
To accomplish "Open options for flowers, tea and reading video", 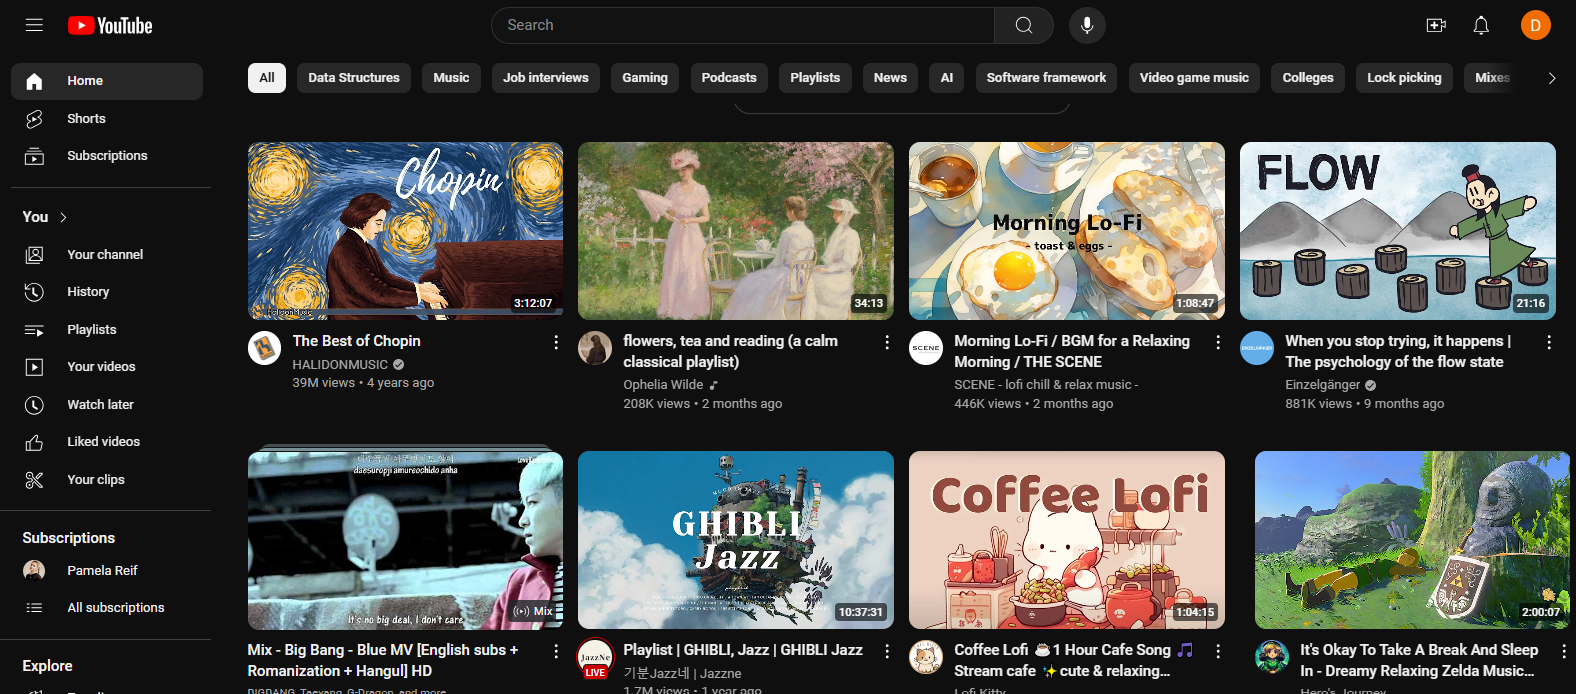I will [x=887, y=343].
